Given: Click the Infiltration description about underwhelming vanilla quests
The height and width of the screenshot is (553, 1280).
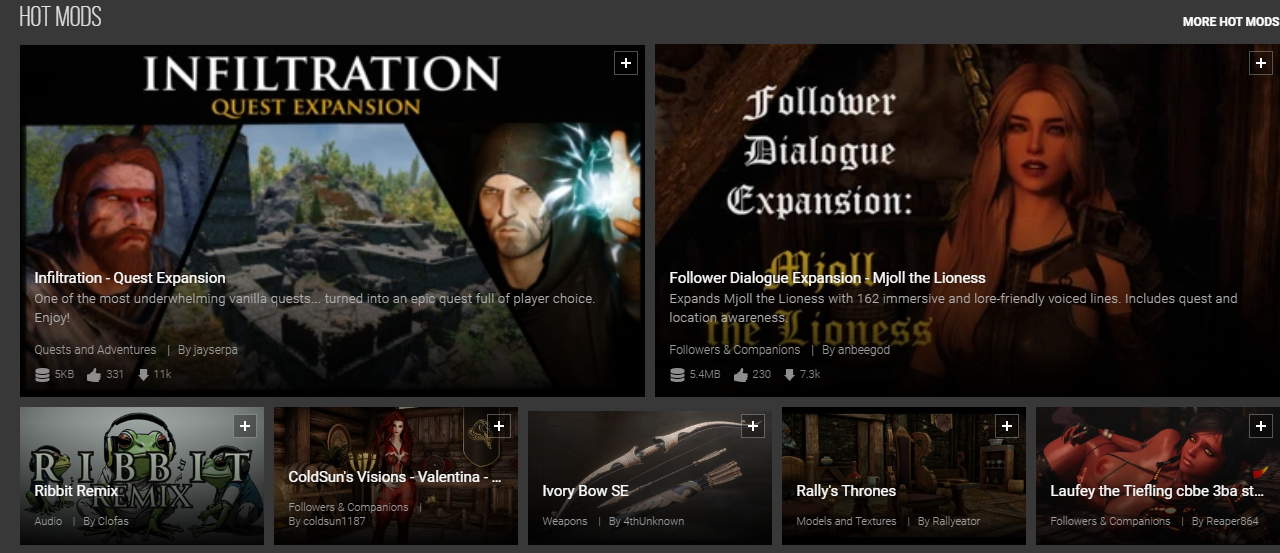Looking at the screenshot, I should click(315, 308).
